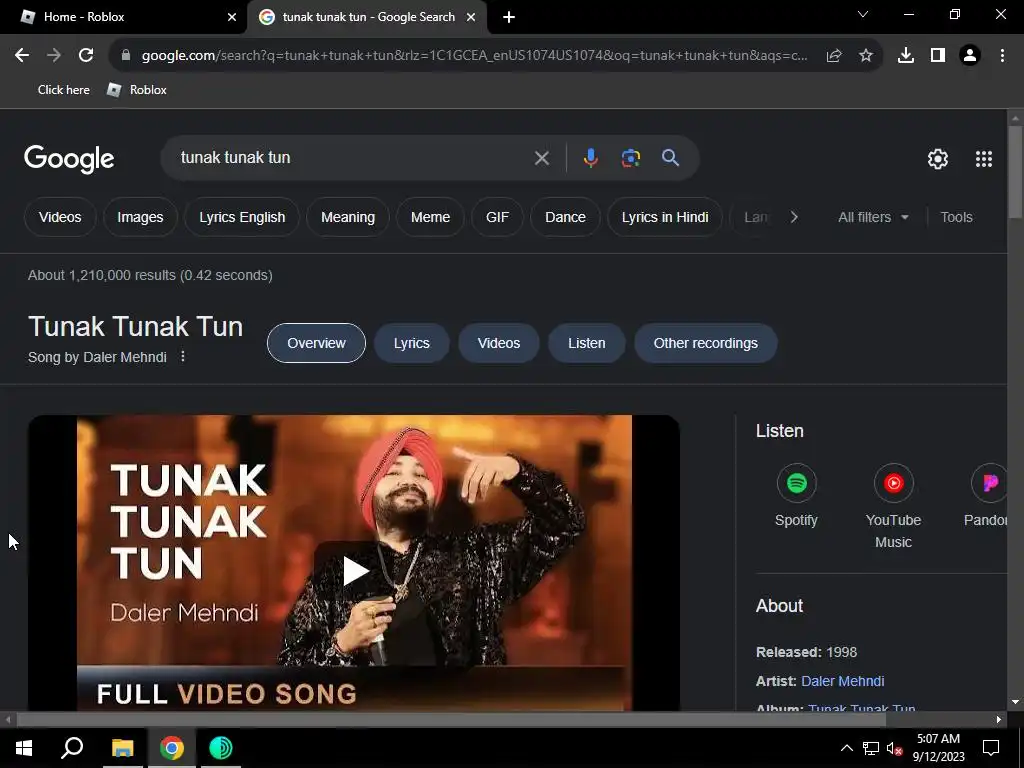Open Windows notification center
1024x768 pixels.
pyautogui.click(x=991, y=748)
